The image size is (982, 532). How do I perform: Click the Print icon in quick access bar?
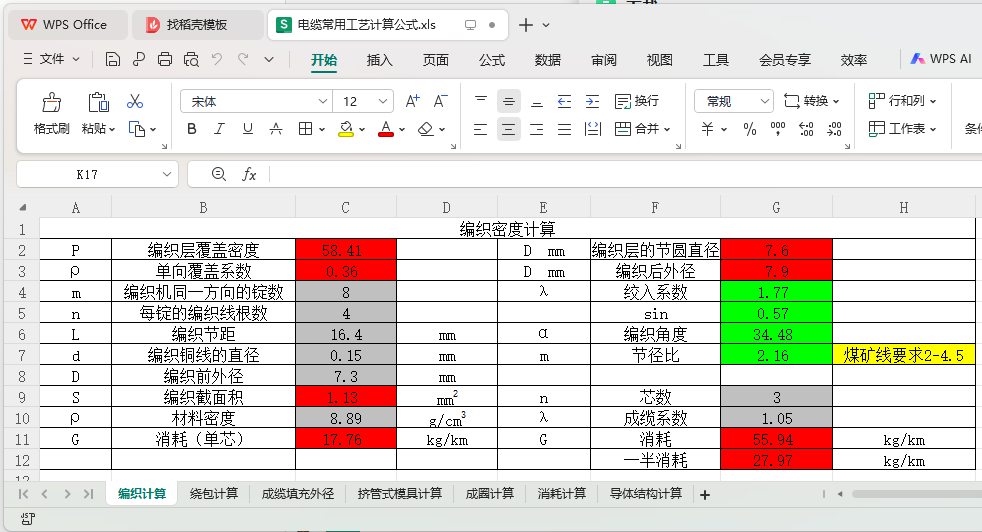[165, 60]
